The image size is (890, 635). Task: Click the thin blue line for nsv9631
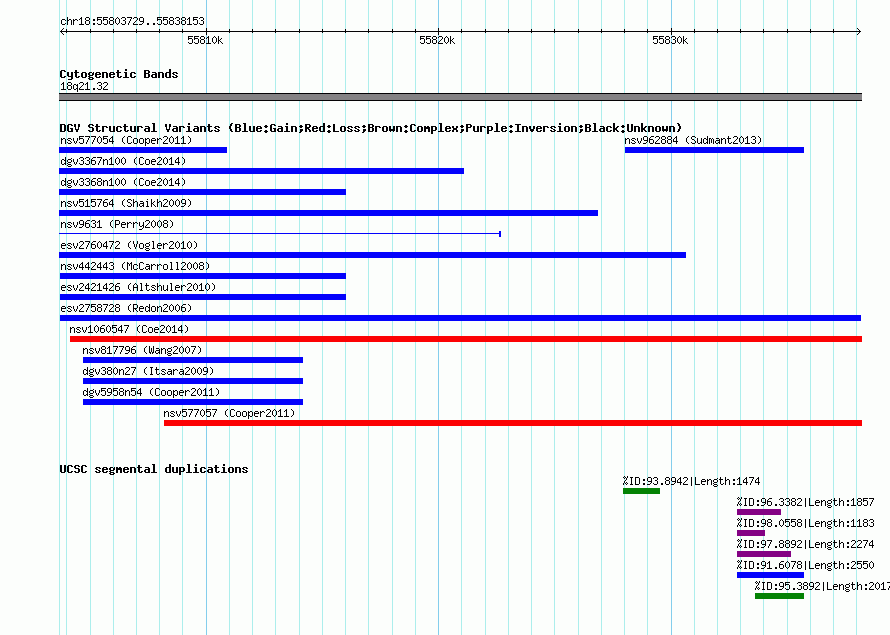(280, 234)
